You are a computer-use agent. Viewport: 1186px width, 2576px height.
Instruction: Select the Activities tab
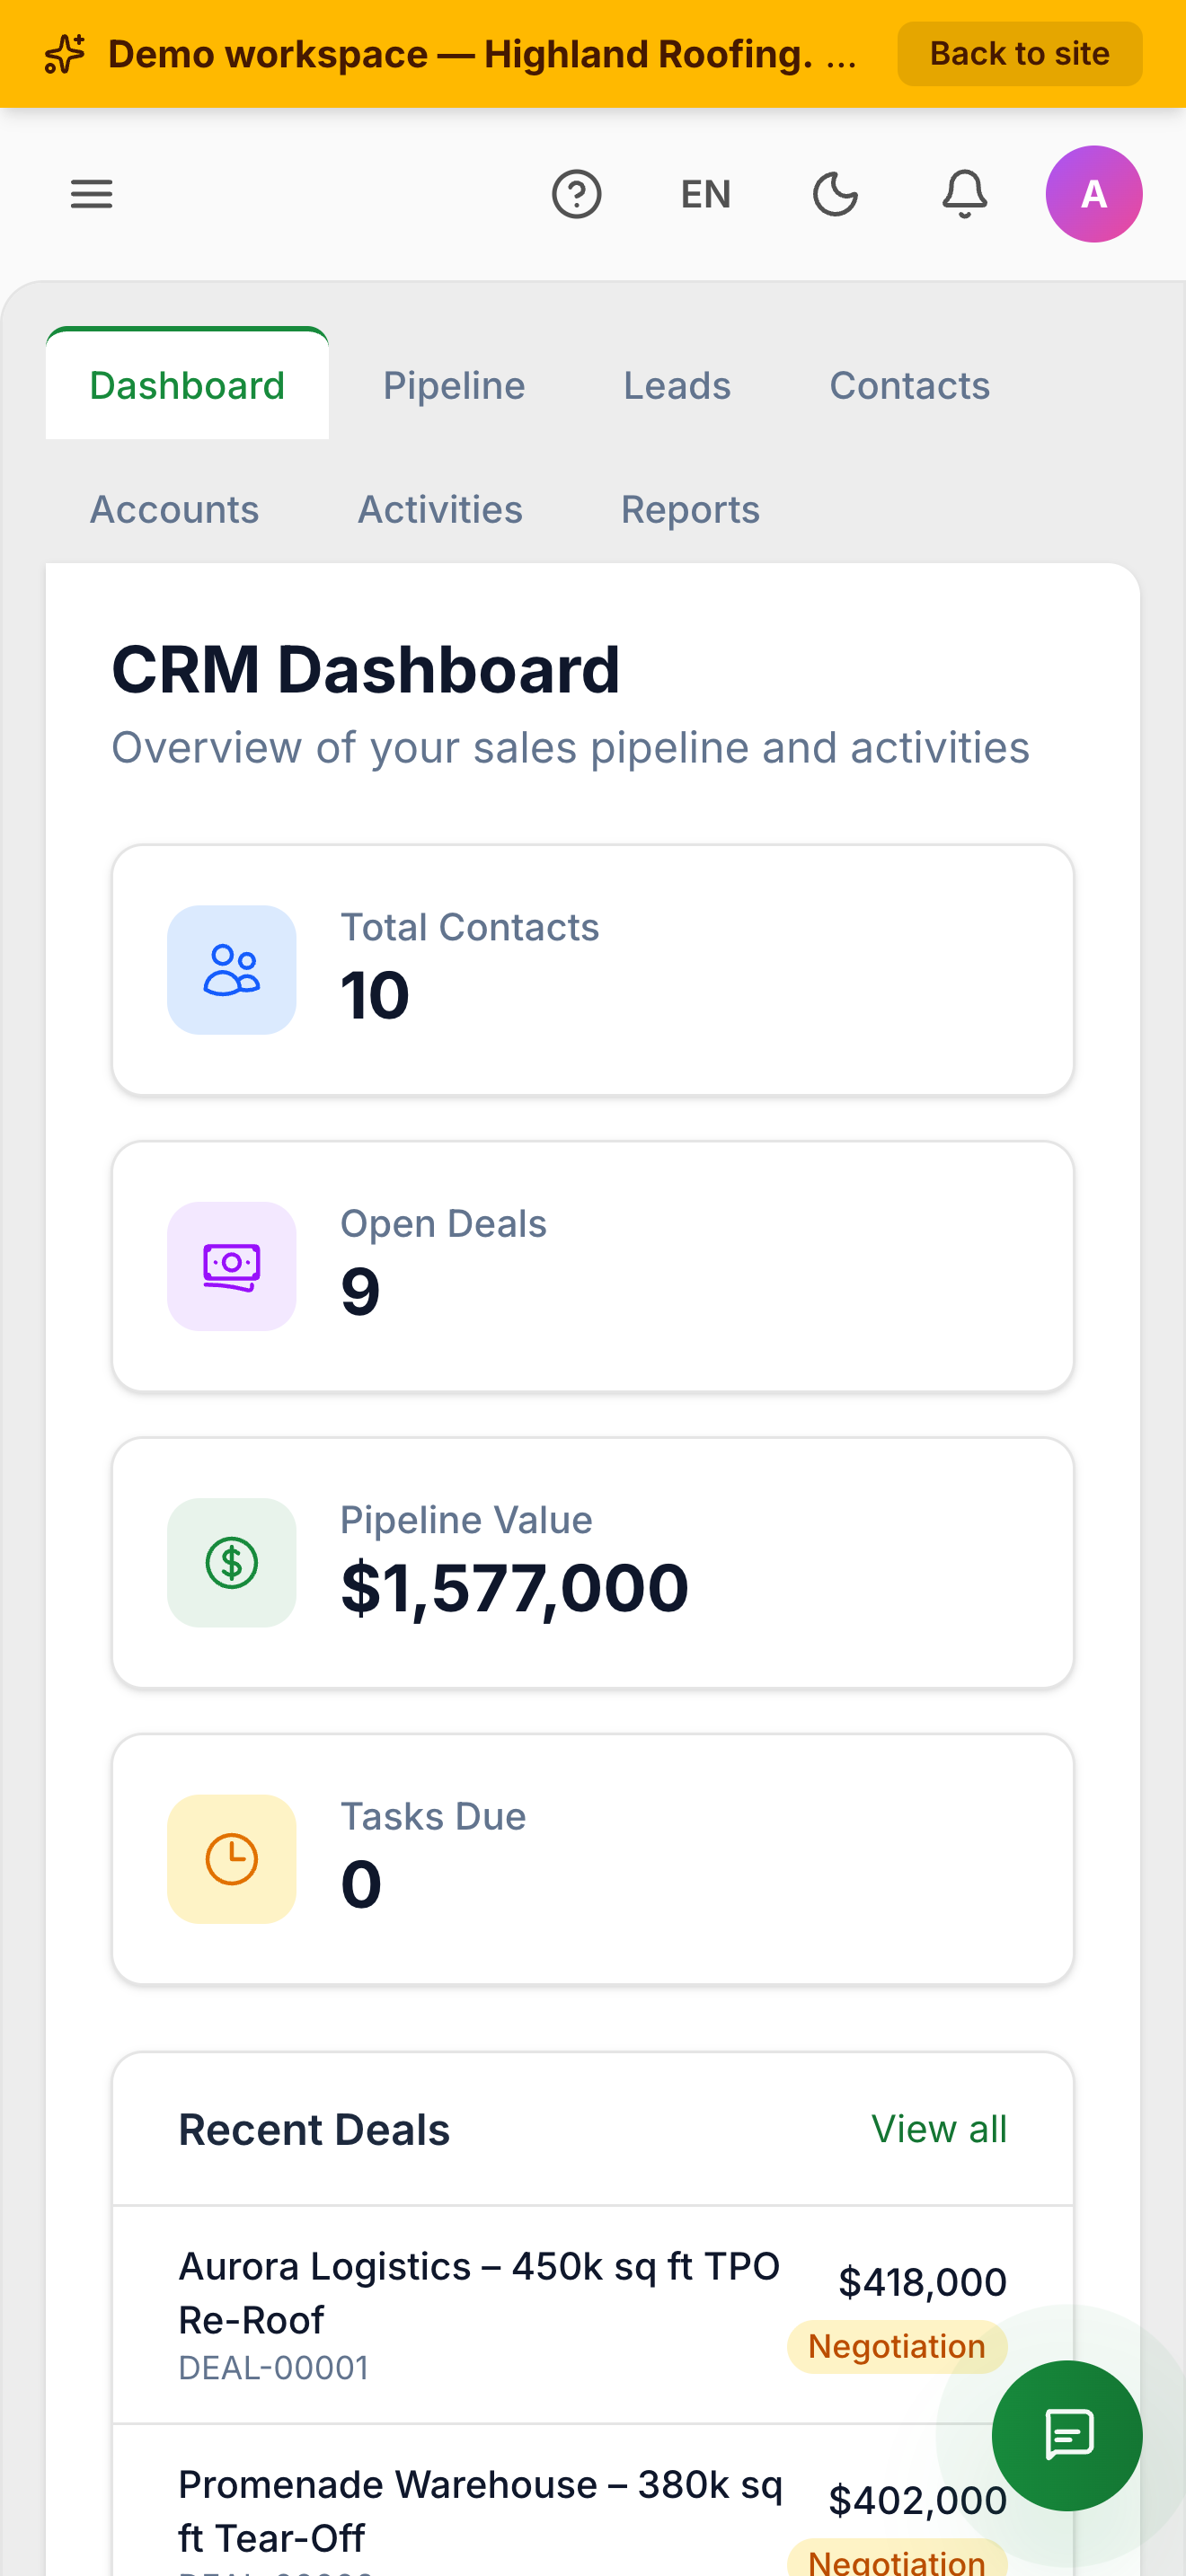click(440, 510)
